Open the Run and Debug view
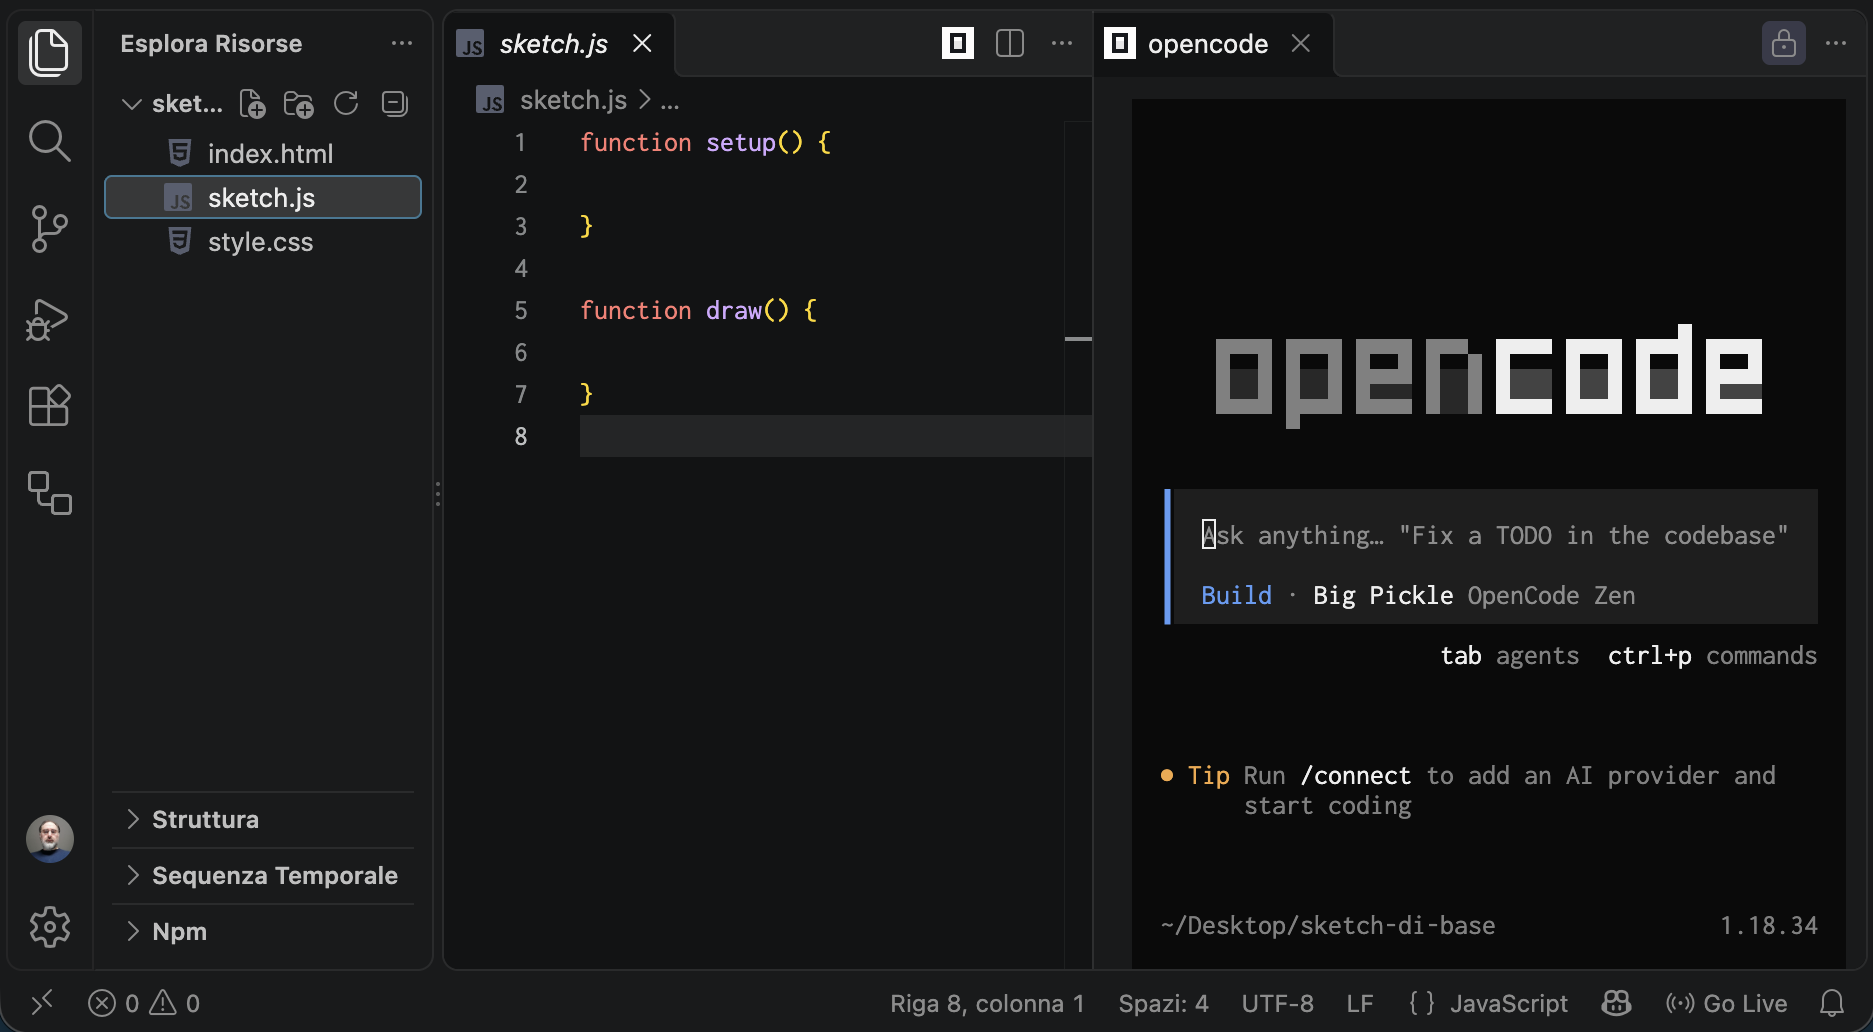Image resolution: width=1873 pixels, height=1032 pixels. 49,319
